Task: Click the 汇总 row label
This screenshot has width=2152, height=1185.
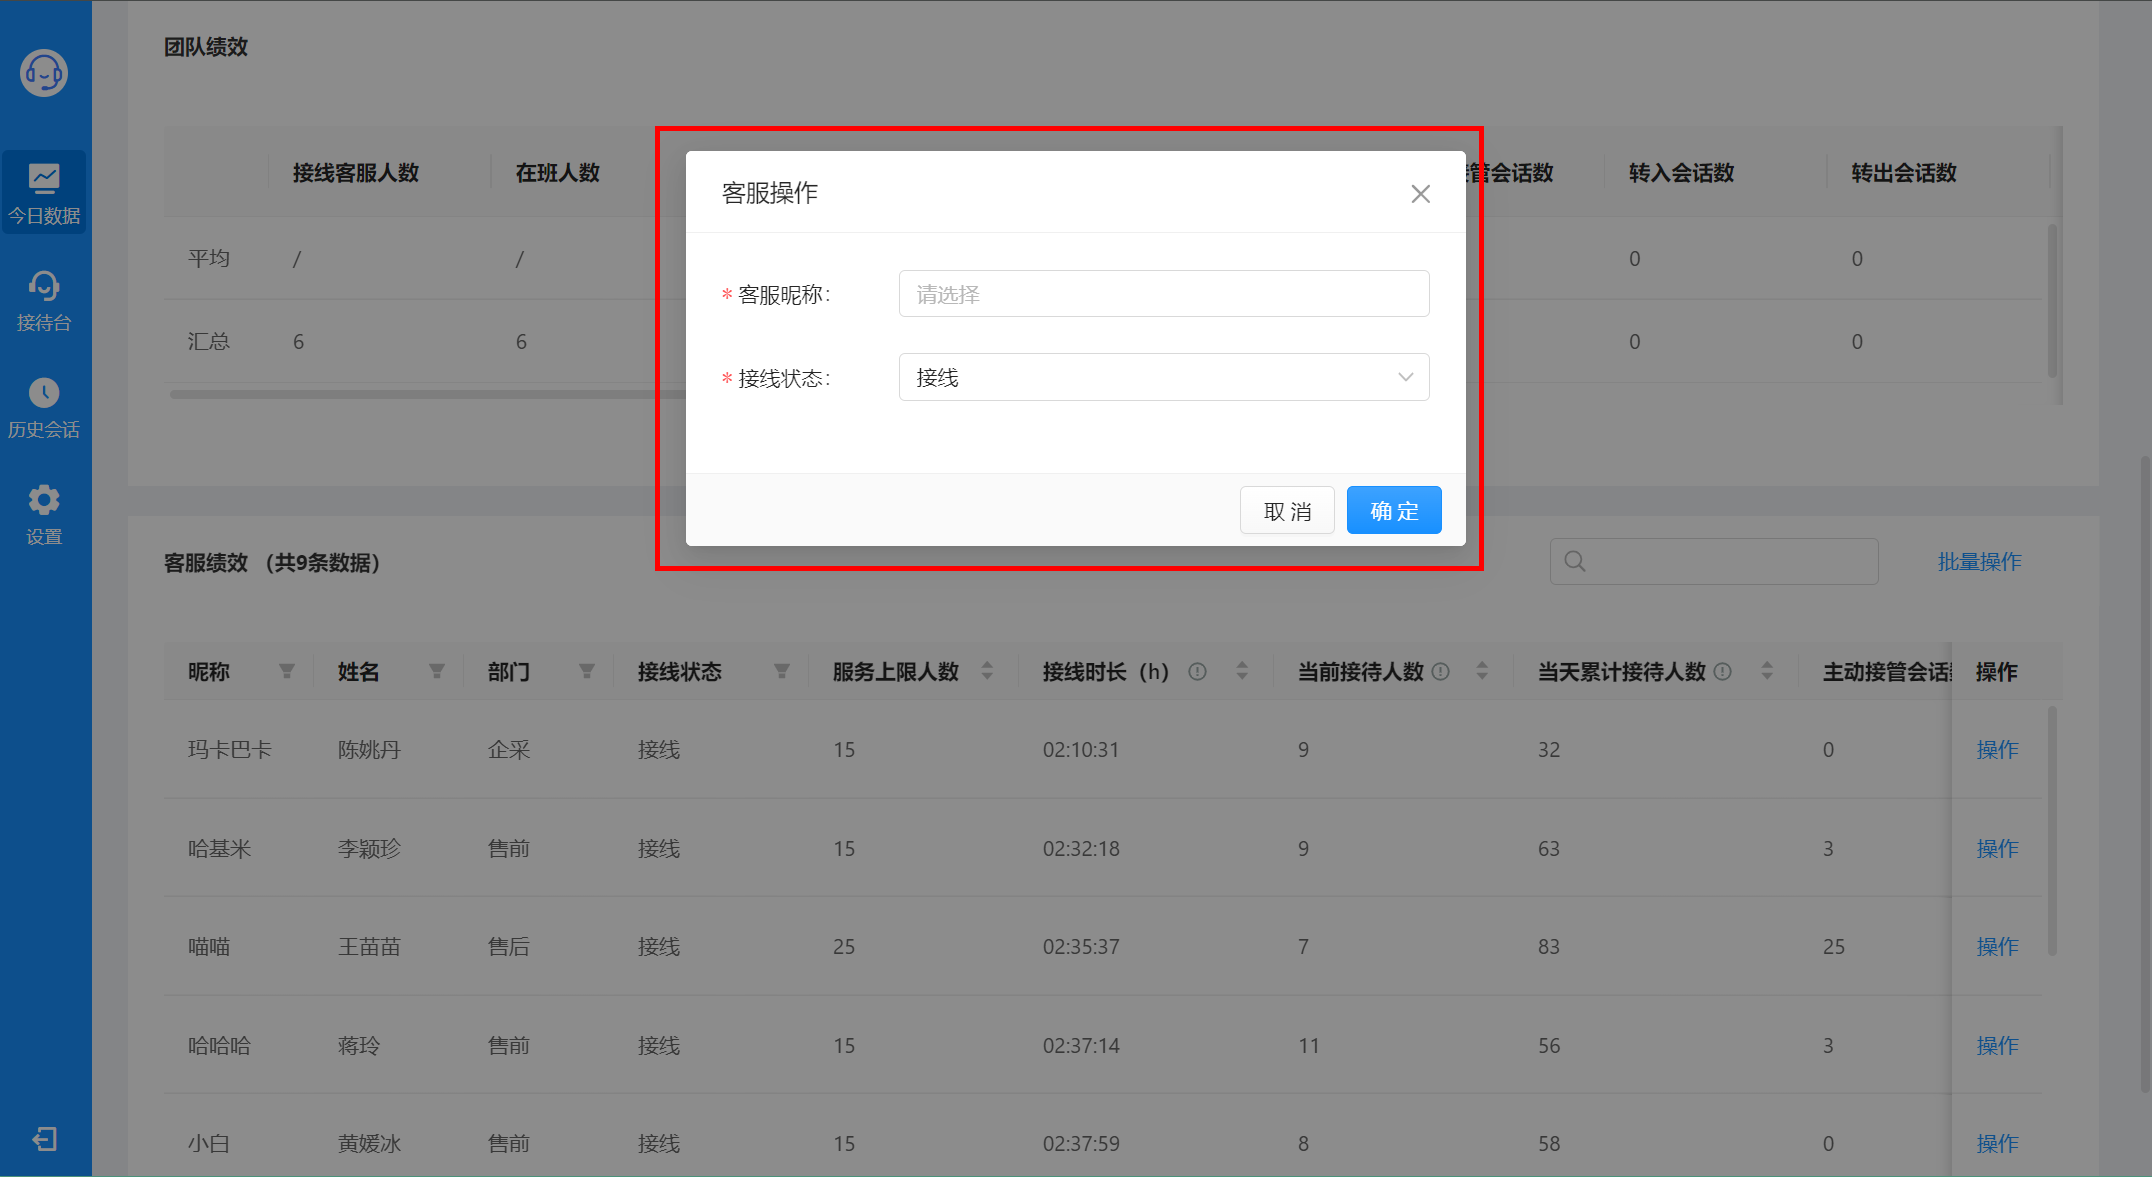Action: 209,342
